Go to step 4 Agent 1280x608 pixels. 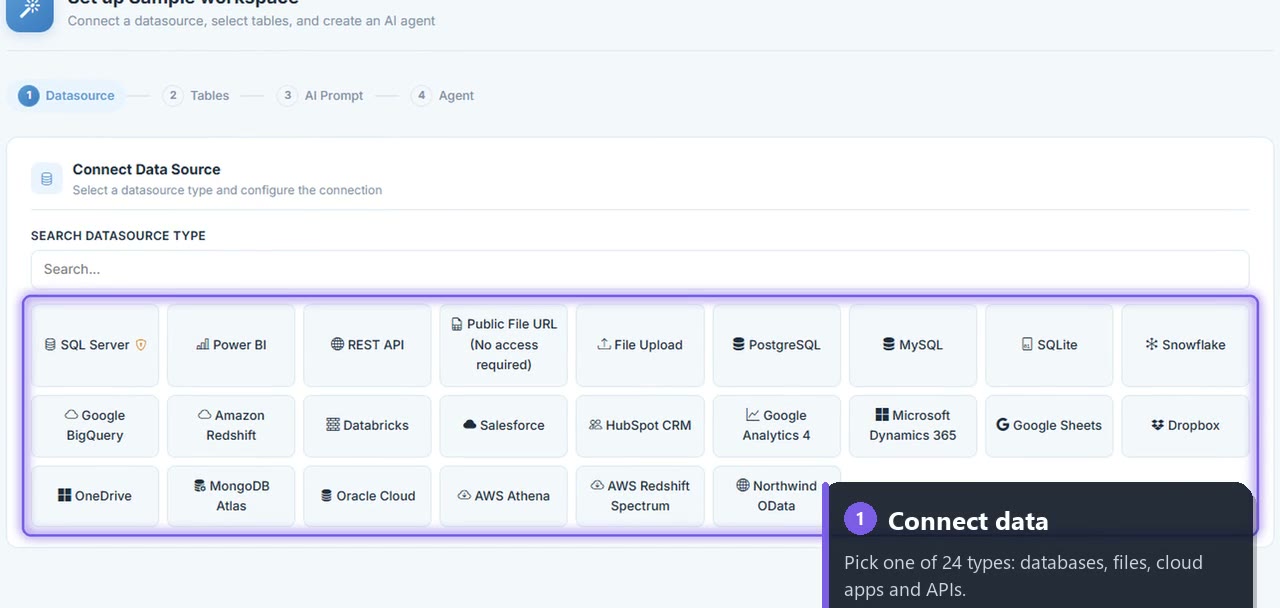(443, 96)
